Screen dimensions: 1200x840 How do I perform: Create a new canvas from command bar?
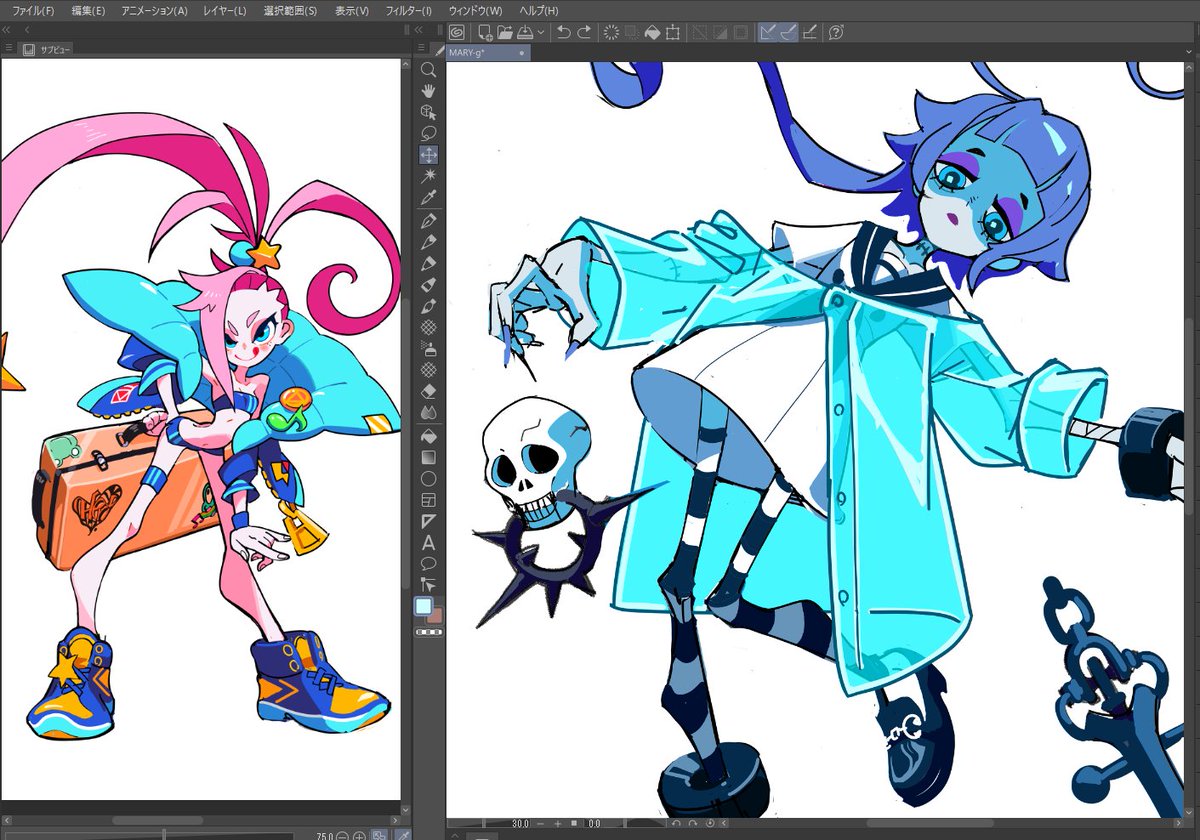coord(484,32)
